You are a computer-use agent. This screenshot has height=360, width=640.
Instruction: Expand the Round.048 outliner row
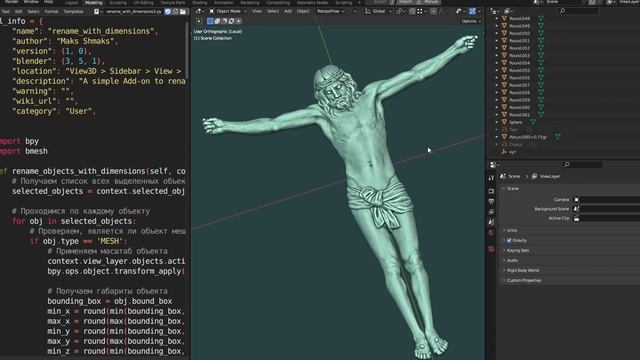click(x=497, y=18)
